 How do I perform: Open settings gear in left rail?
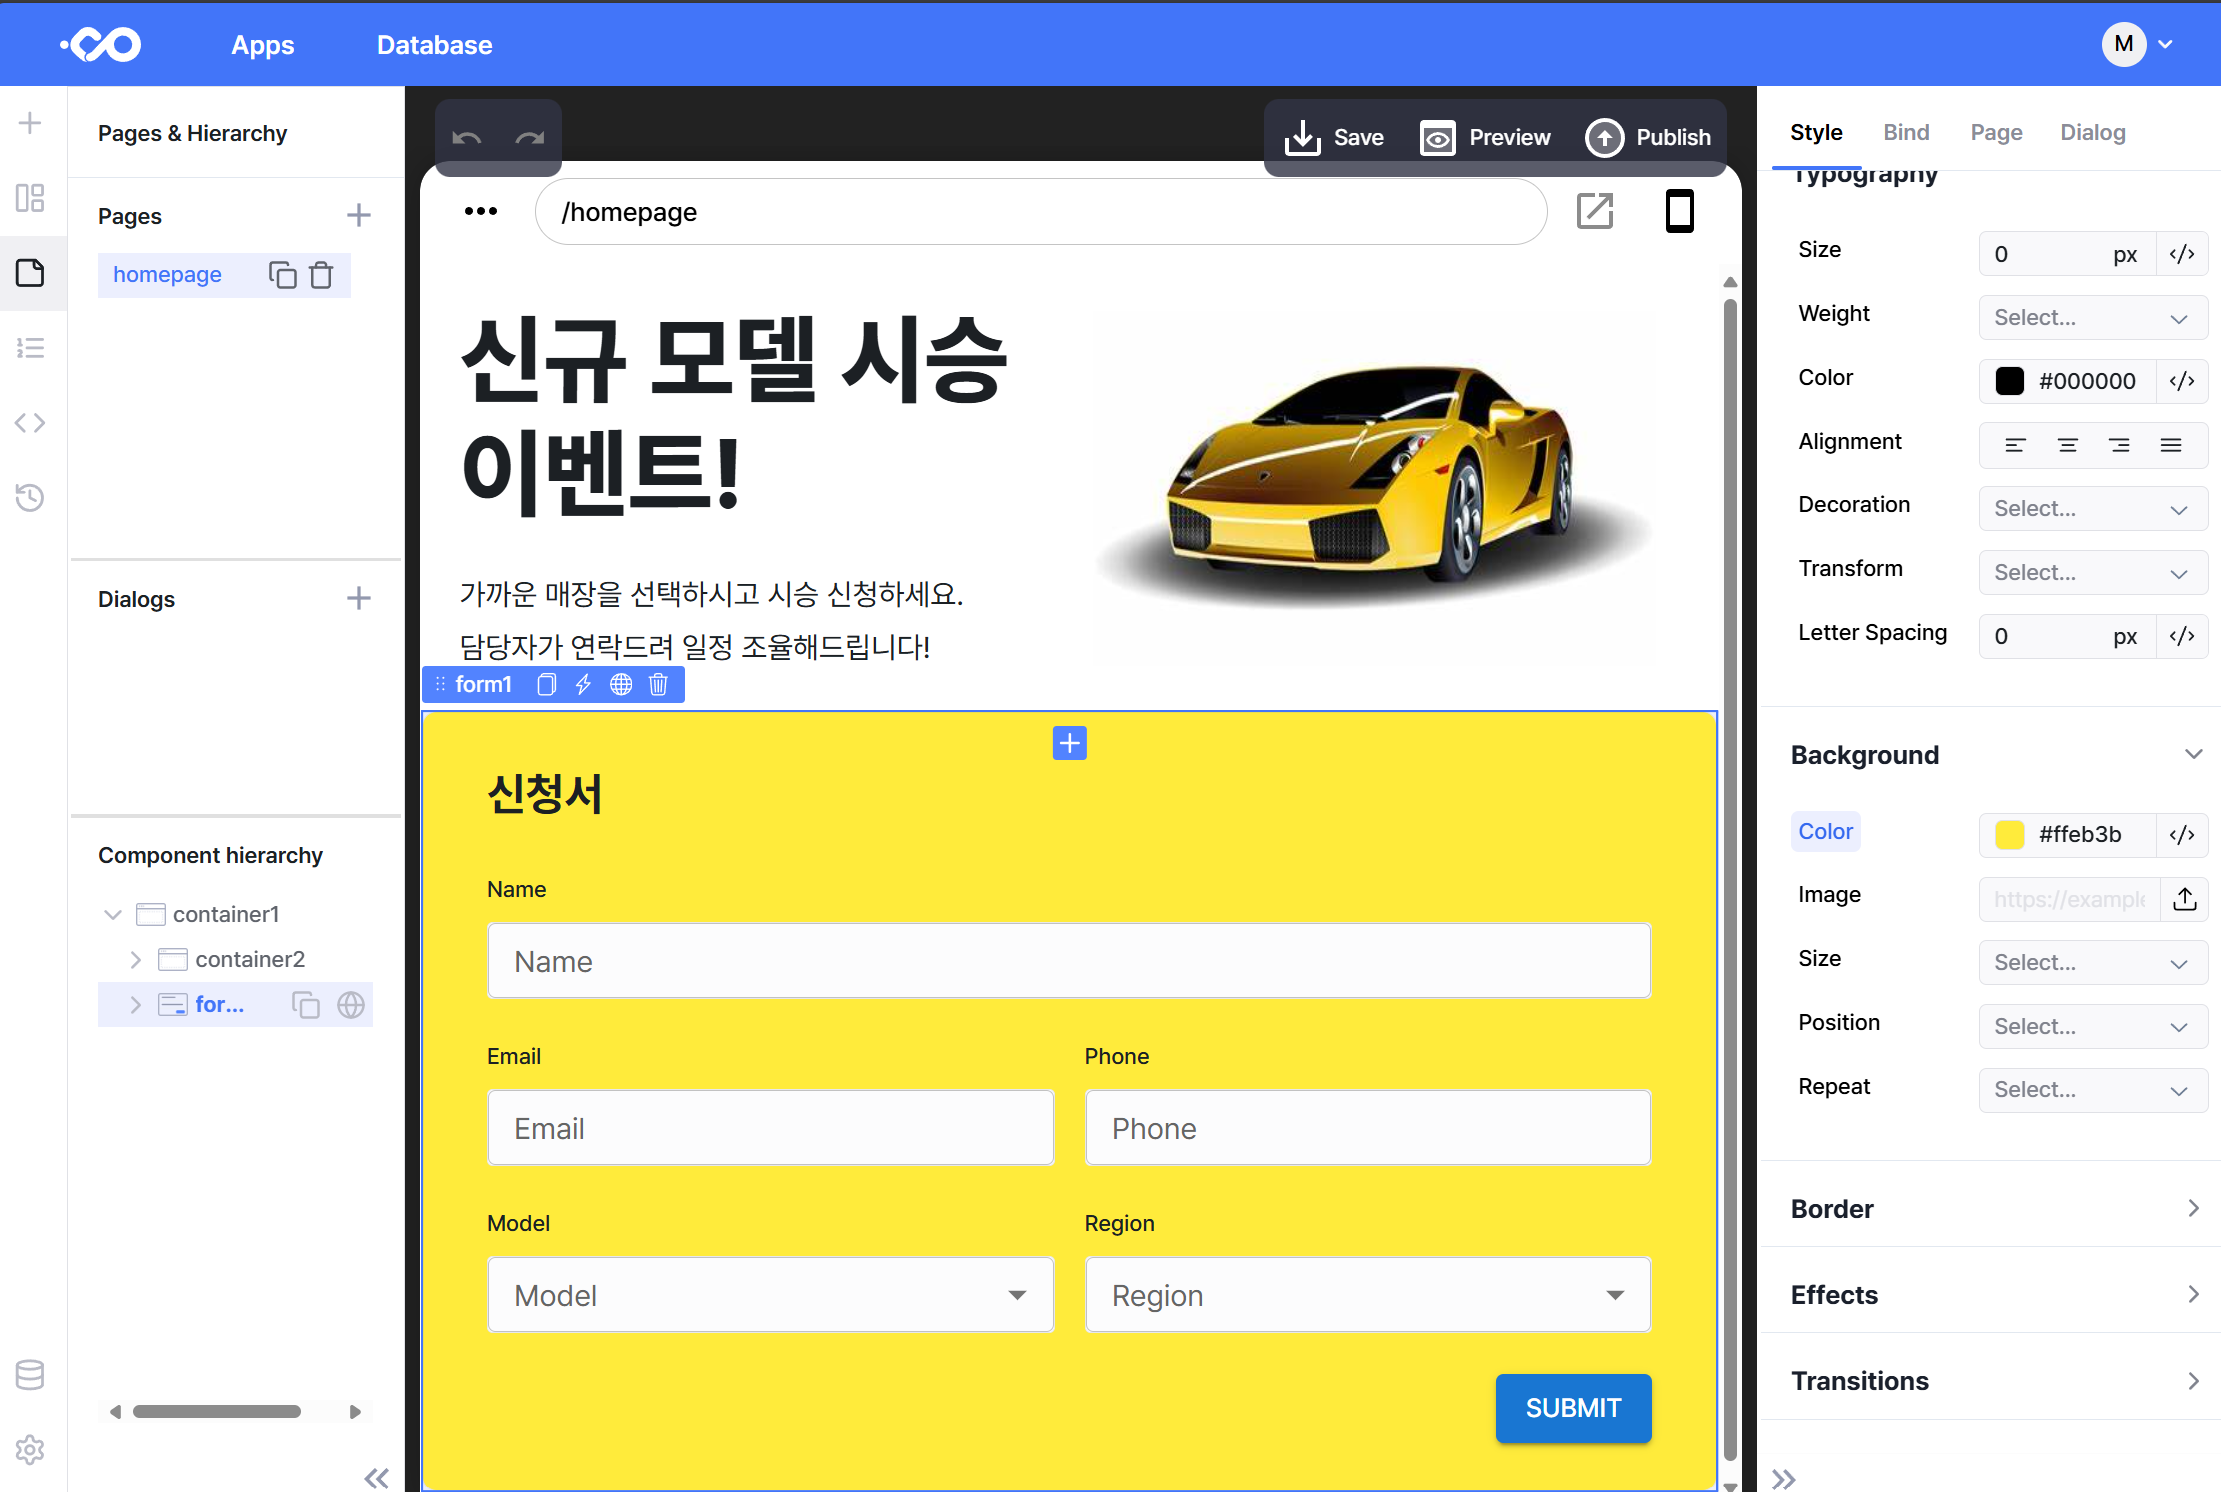tap(30, 1450)
